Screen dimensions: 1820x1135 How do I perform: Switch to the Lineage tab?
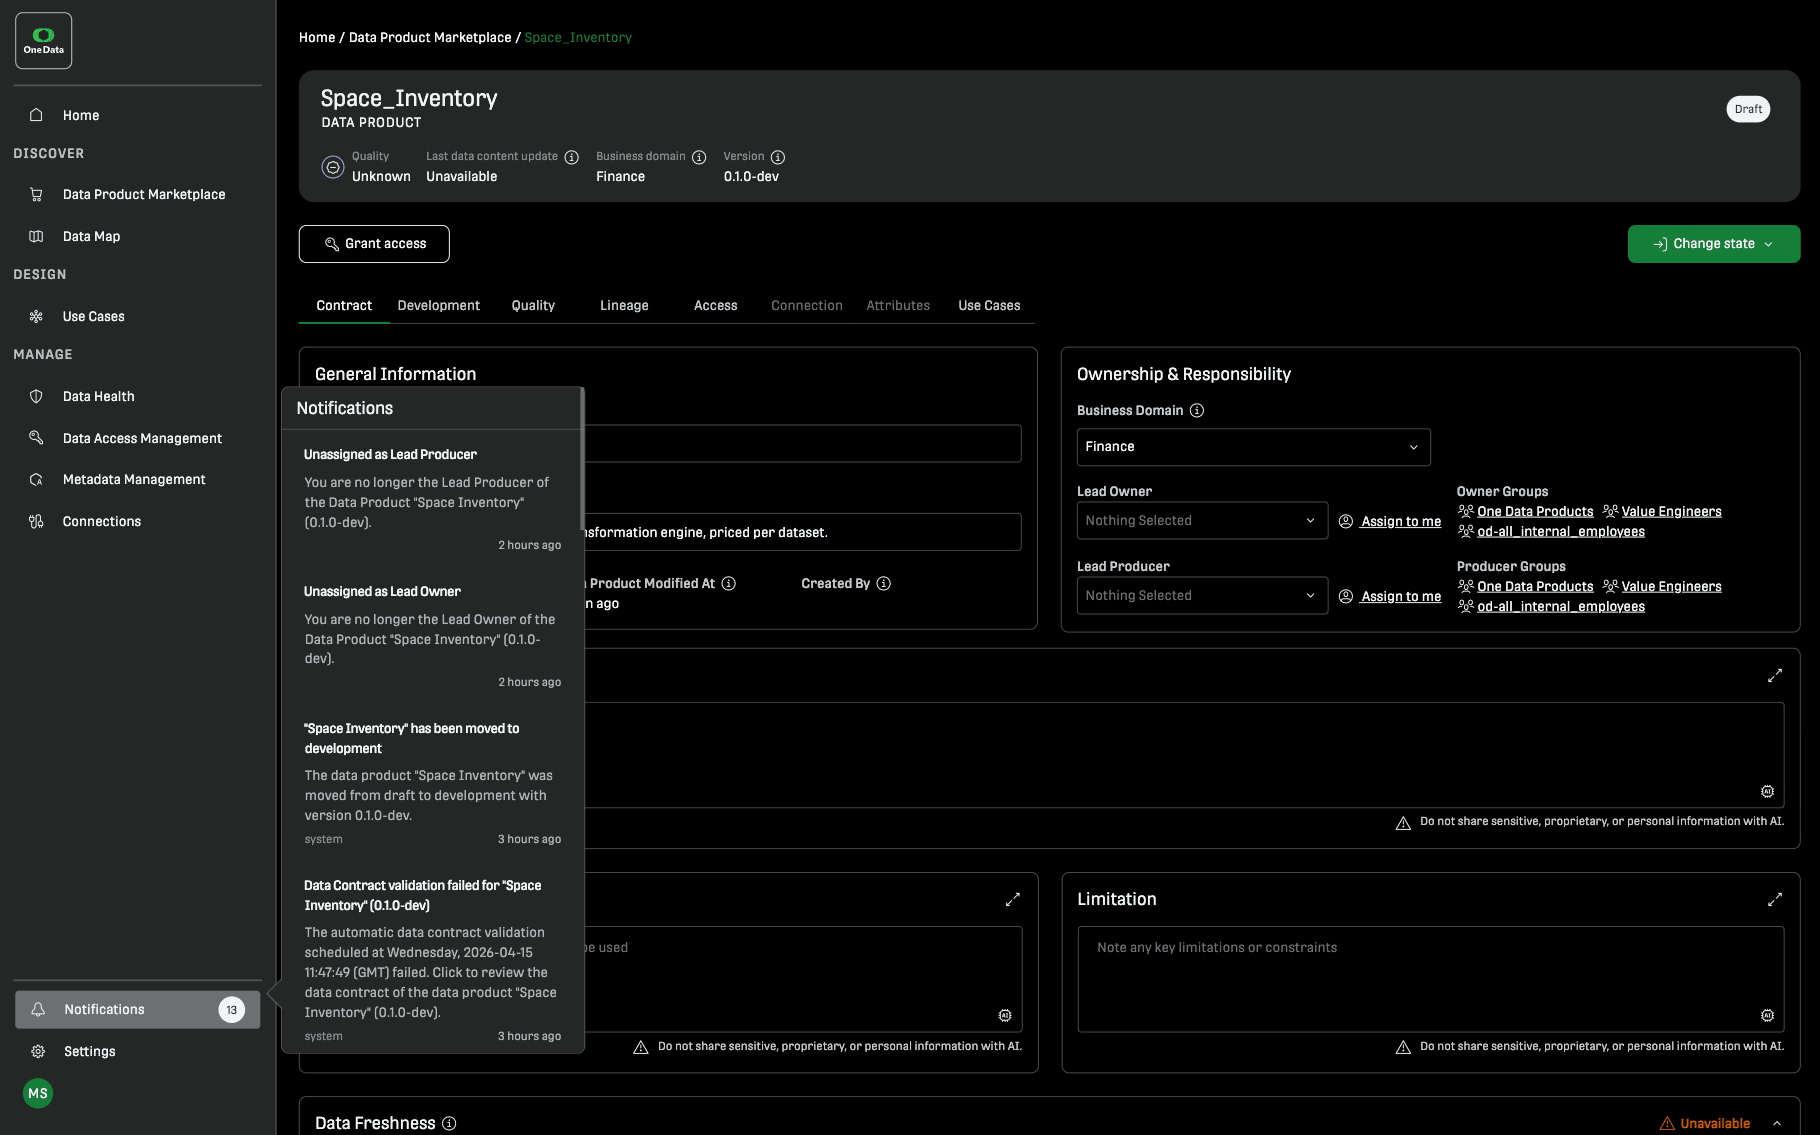click(624, 306)
